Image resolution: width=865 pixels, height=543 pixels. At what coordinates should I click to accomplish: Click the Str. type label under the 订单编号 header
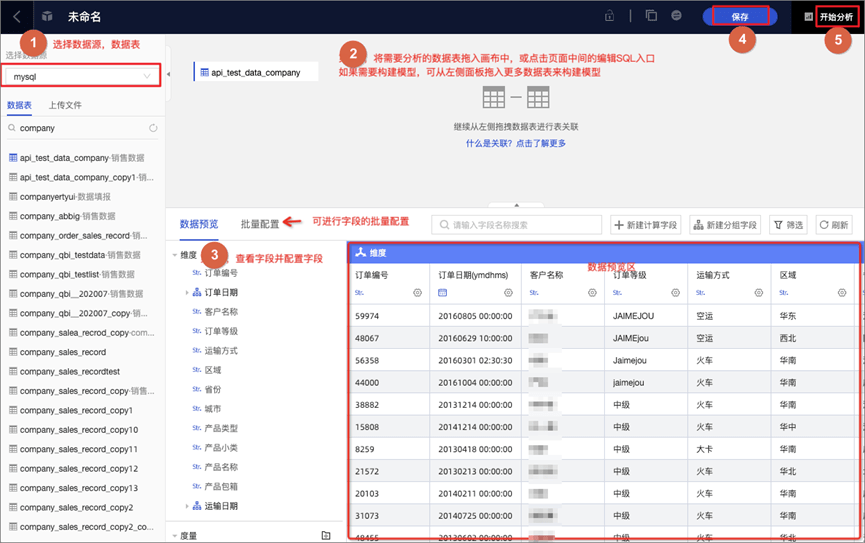click(359, 293)
